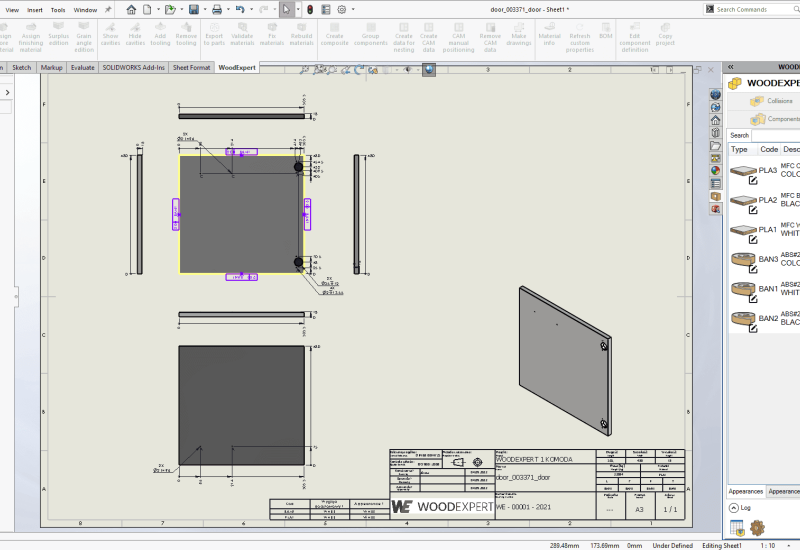Select the Appearances tab at panel bottom
This screenshot has height=550, width=800.
[745, 491]
